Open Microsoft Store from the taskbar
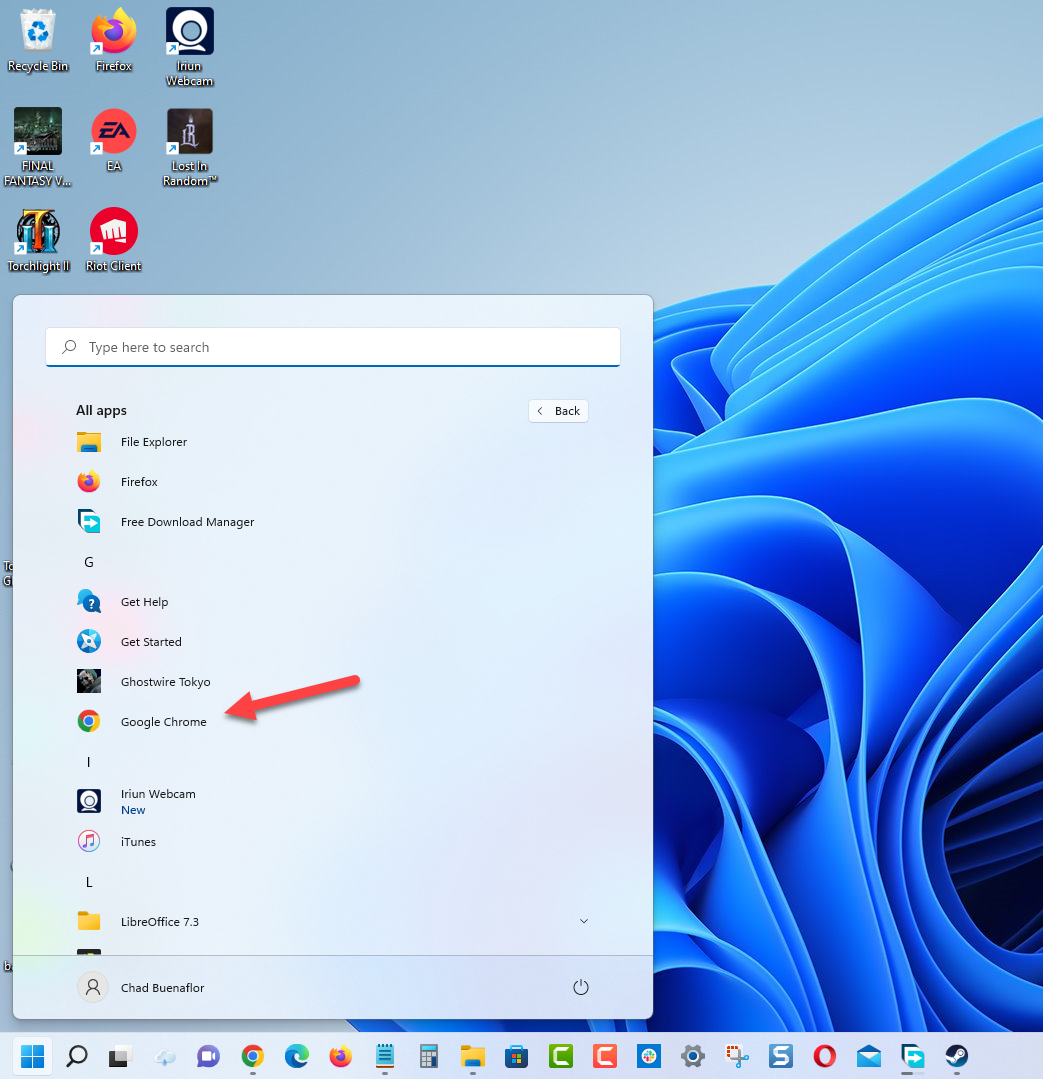The height and width of the screenshot is (1079, 1043). (517, 1056)
